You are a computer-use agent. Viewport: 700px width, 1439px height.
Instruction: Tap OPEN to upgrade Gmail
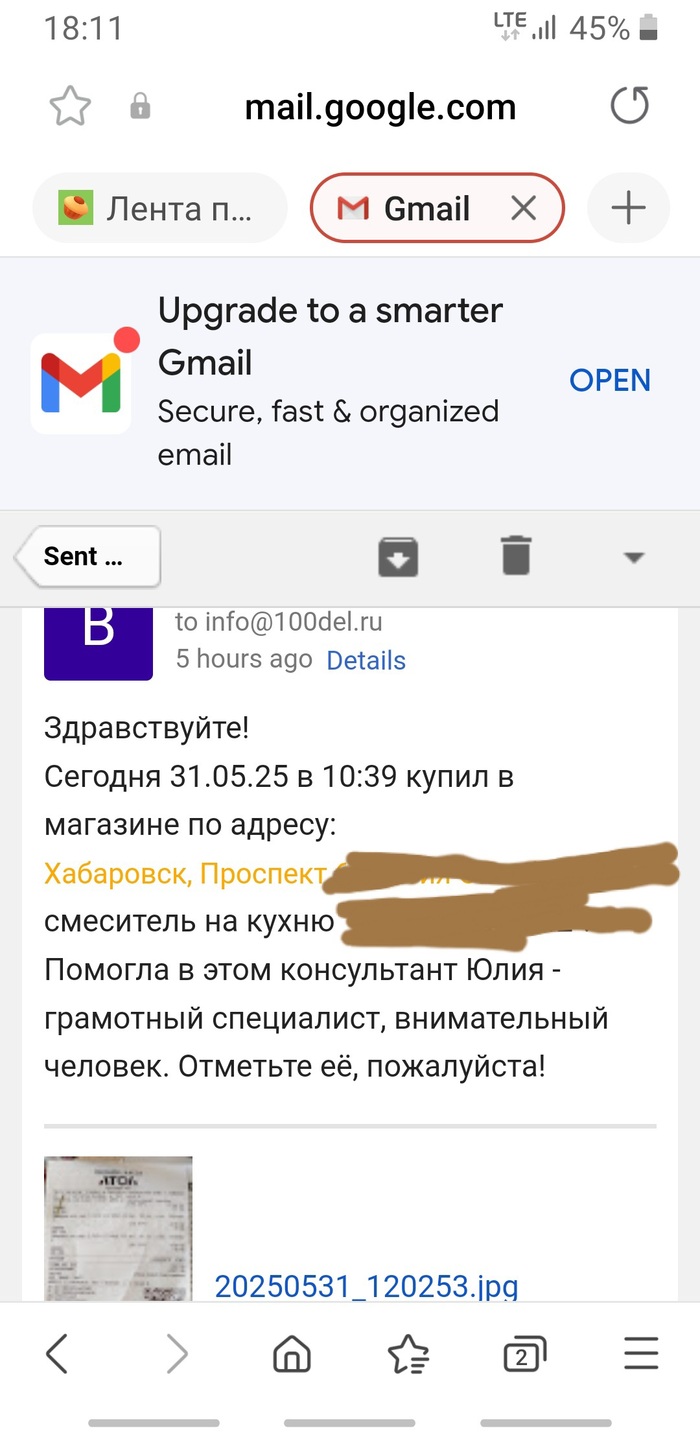point(610,380)
